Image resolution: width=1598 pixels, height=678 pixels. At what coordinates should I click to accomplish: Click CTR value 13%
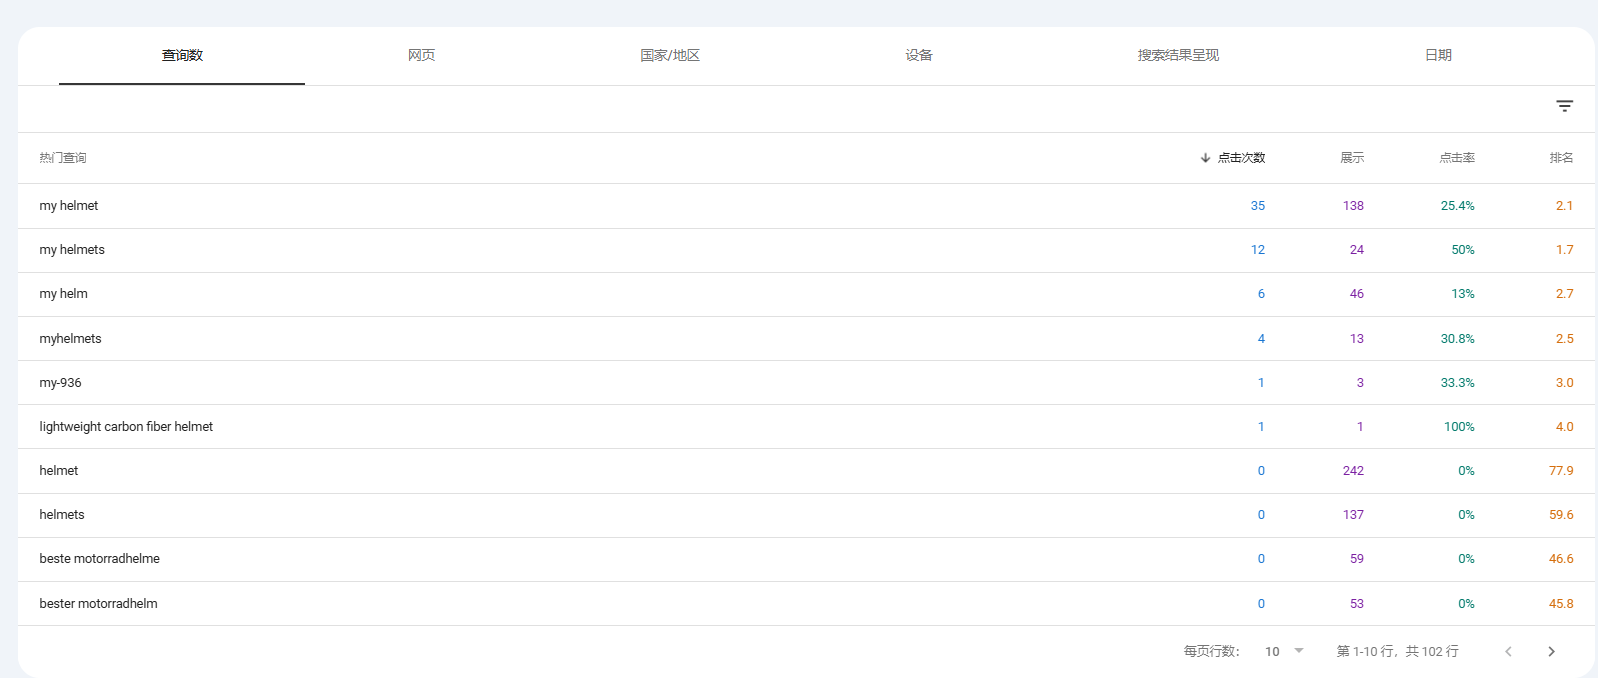click(1463, 294)
